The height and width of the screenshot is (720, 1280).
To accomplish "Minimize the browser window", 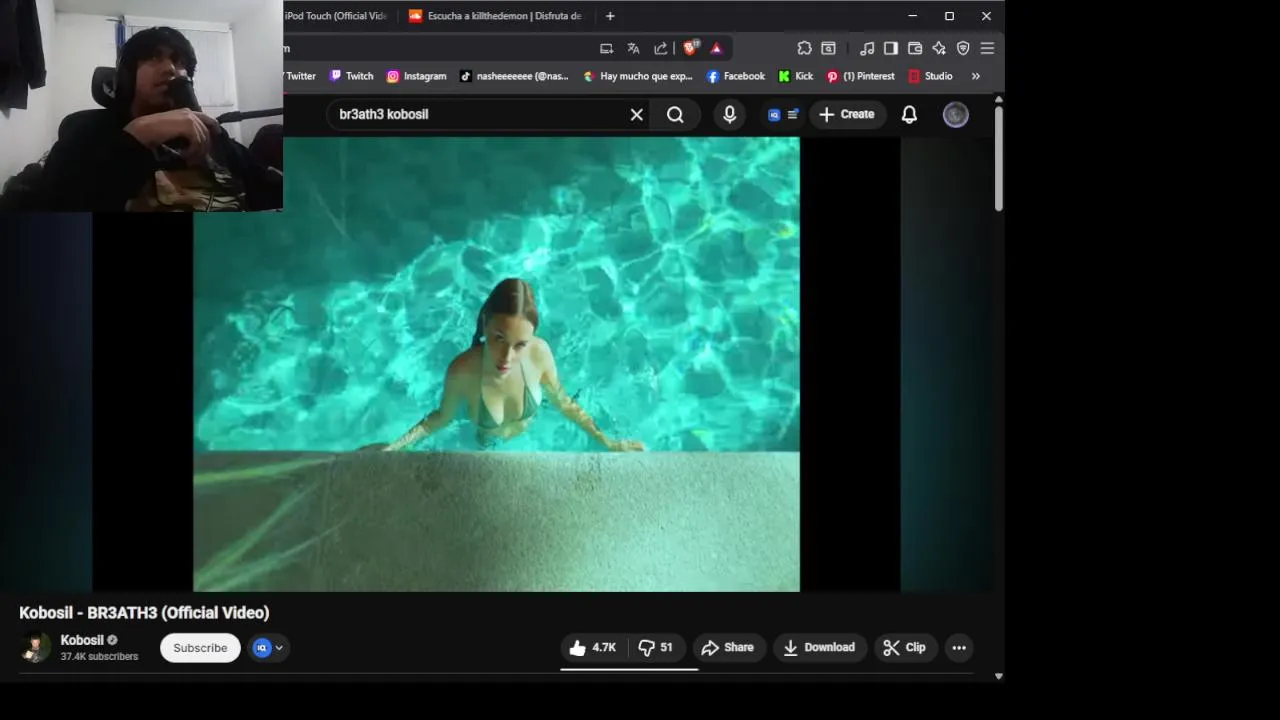I will click(x=912, y=16).
